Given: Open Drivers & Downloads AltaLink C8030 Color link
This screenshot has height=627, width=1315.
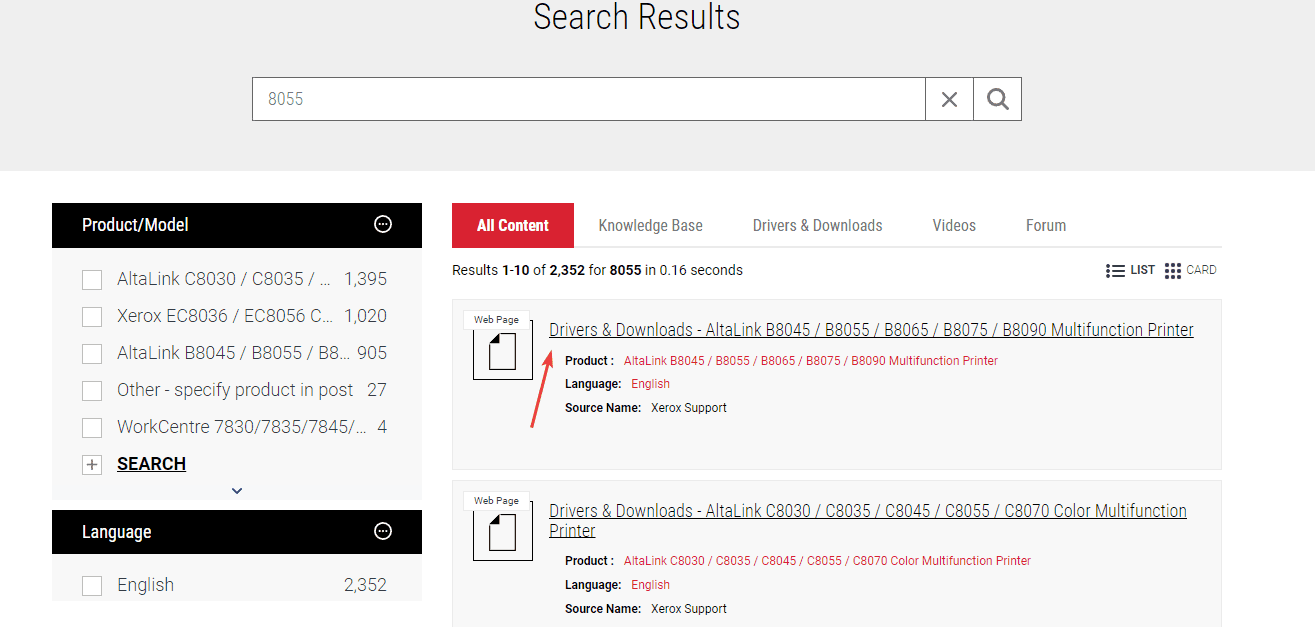Looking at the screenshot, I should tap(867, 511).
